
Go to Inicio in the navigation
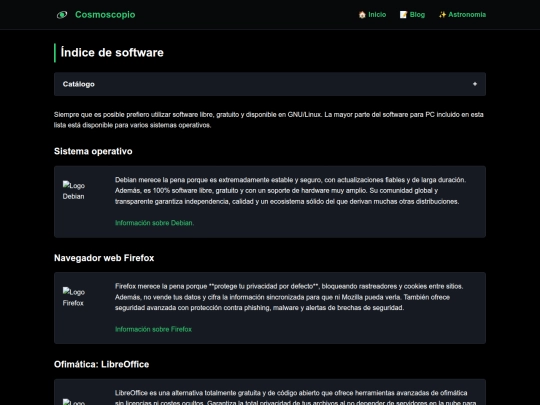tap(372, 15)
